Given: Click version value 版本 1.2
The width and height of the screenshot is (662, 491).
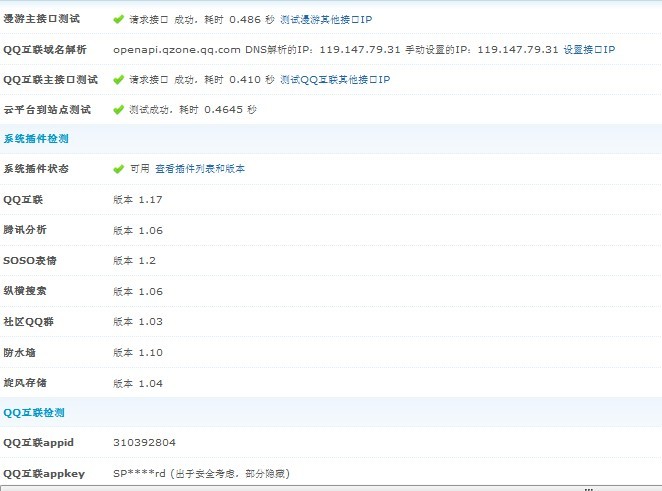Looking at the screenshot, I should pos(134,260).
